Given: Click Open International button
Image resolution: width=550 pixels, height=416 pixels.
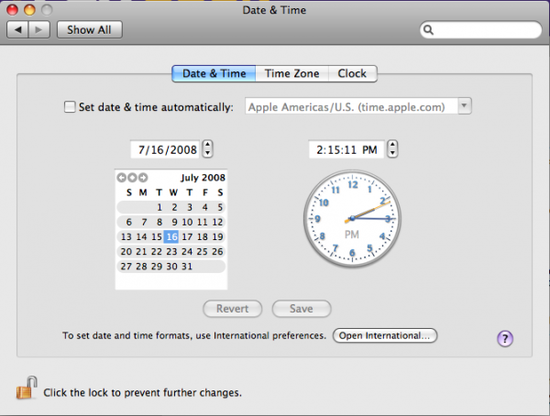Looking at the screenshot, I should coord(384,336).
